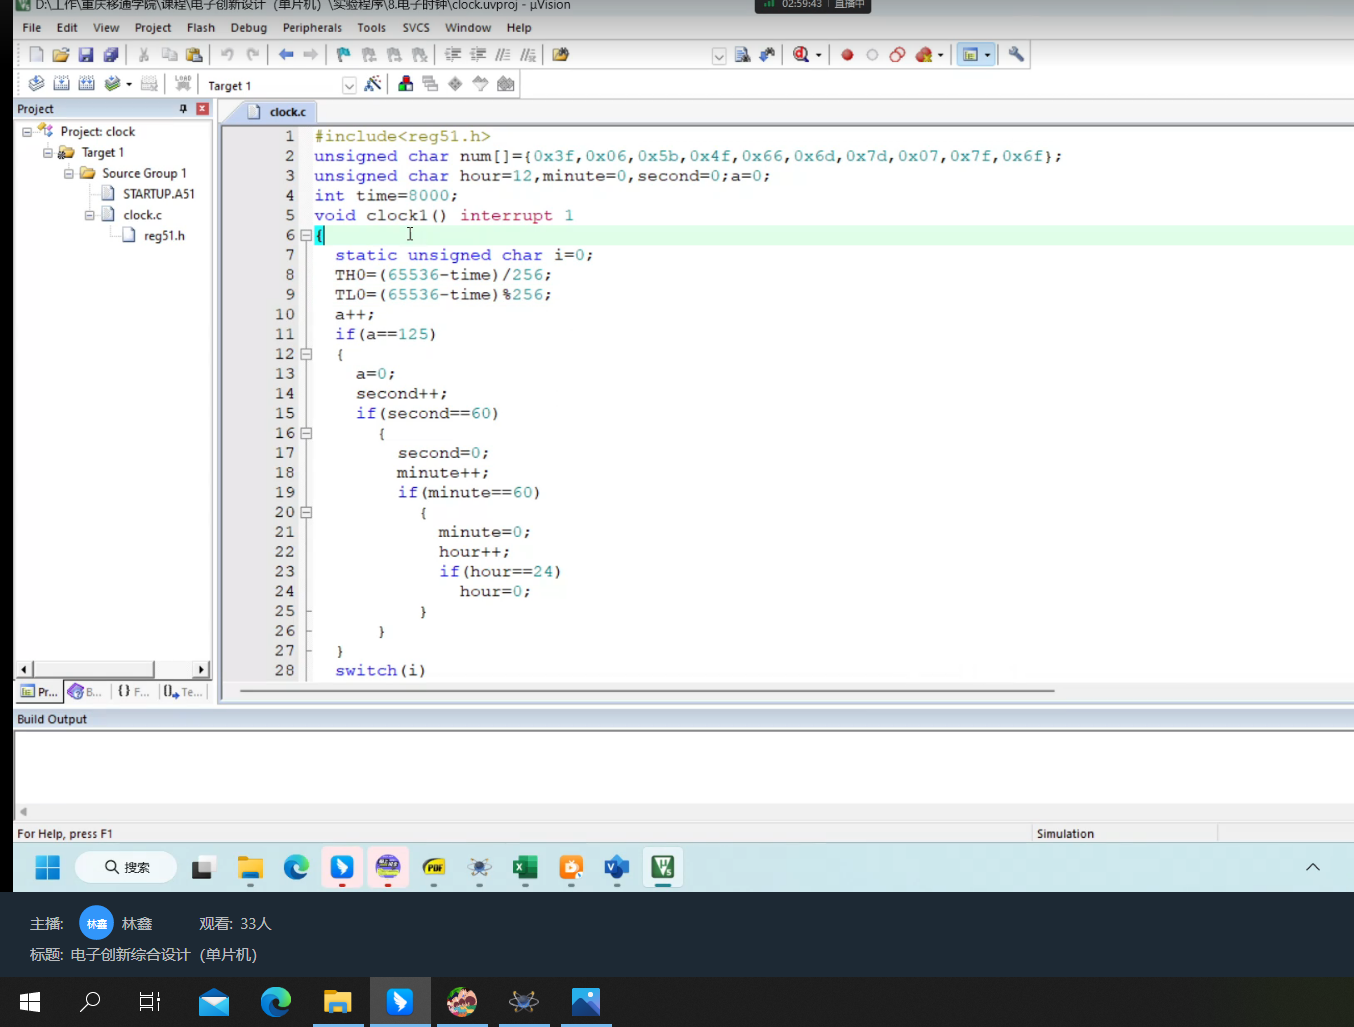Screen dimensions: 1354x1027
Task: Toggle the Project window view button
Action: tap(969, 55)
